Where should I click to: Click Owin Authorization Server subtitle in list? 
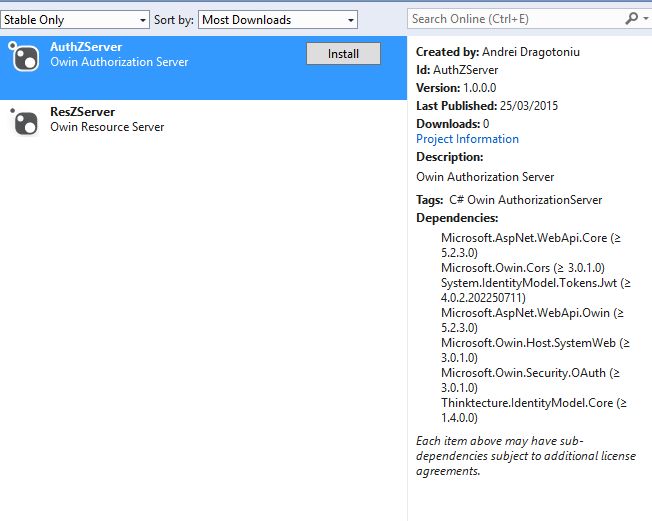click(119, 62)
